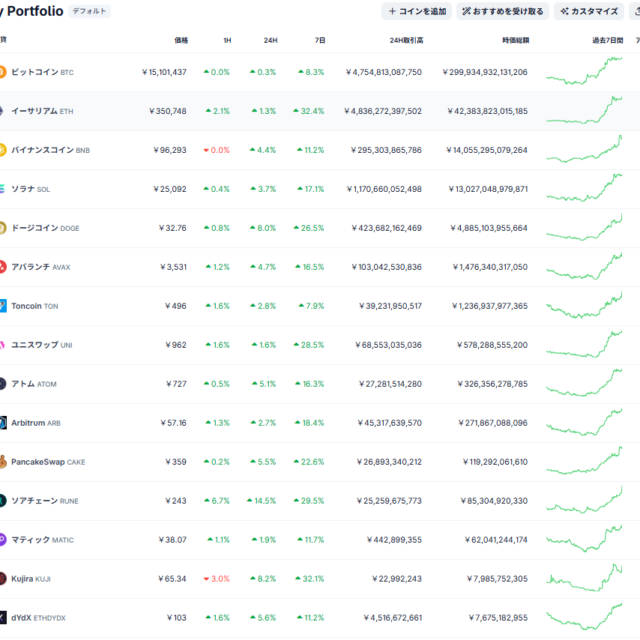
Task: Open the ビットコイン BTC coin link
Action: pos(42,72)
